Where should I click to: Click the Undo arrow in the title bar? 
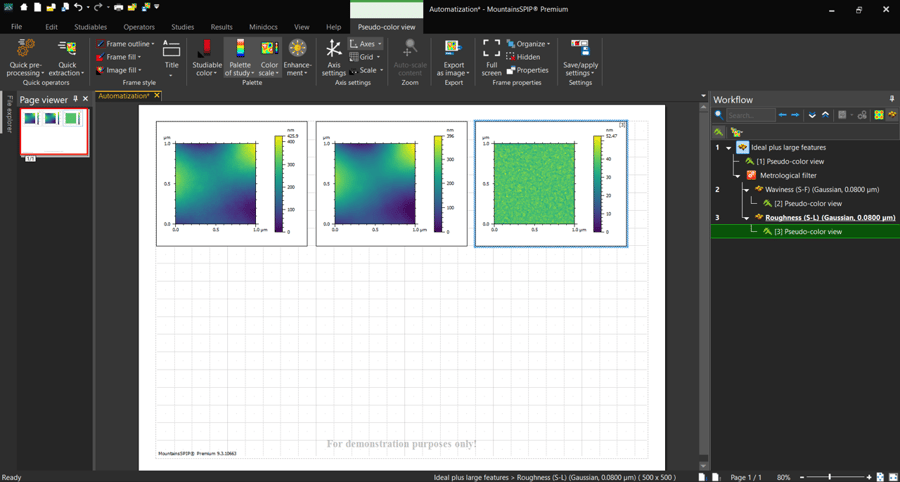tap(78, 8)
